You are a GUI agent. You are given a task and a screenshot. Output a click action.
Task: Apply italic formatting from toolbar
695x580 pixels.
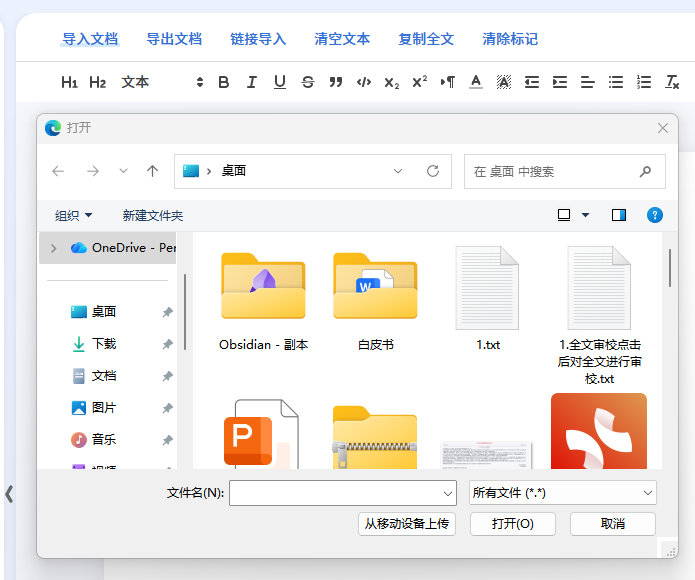click(252, 82)
